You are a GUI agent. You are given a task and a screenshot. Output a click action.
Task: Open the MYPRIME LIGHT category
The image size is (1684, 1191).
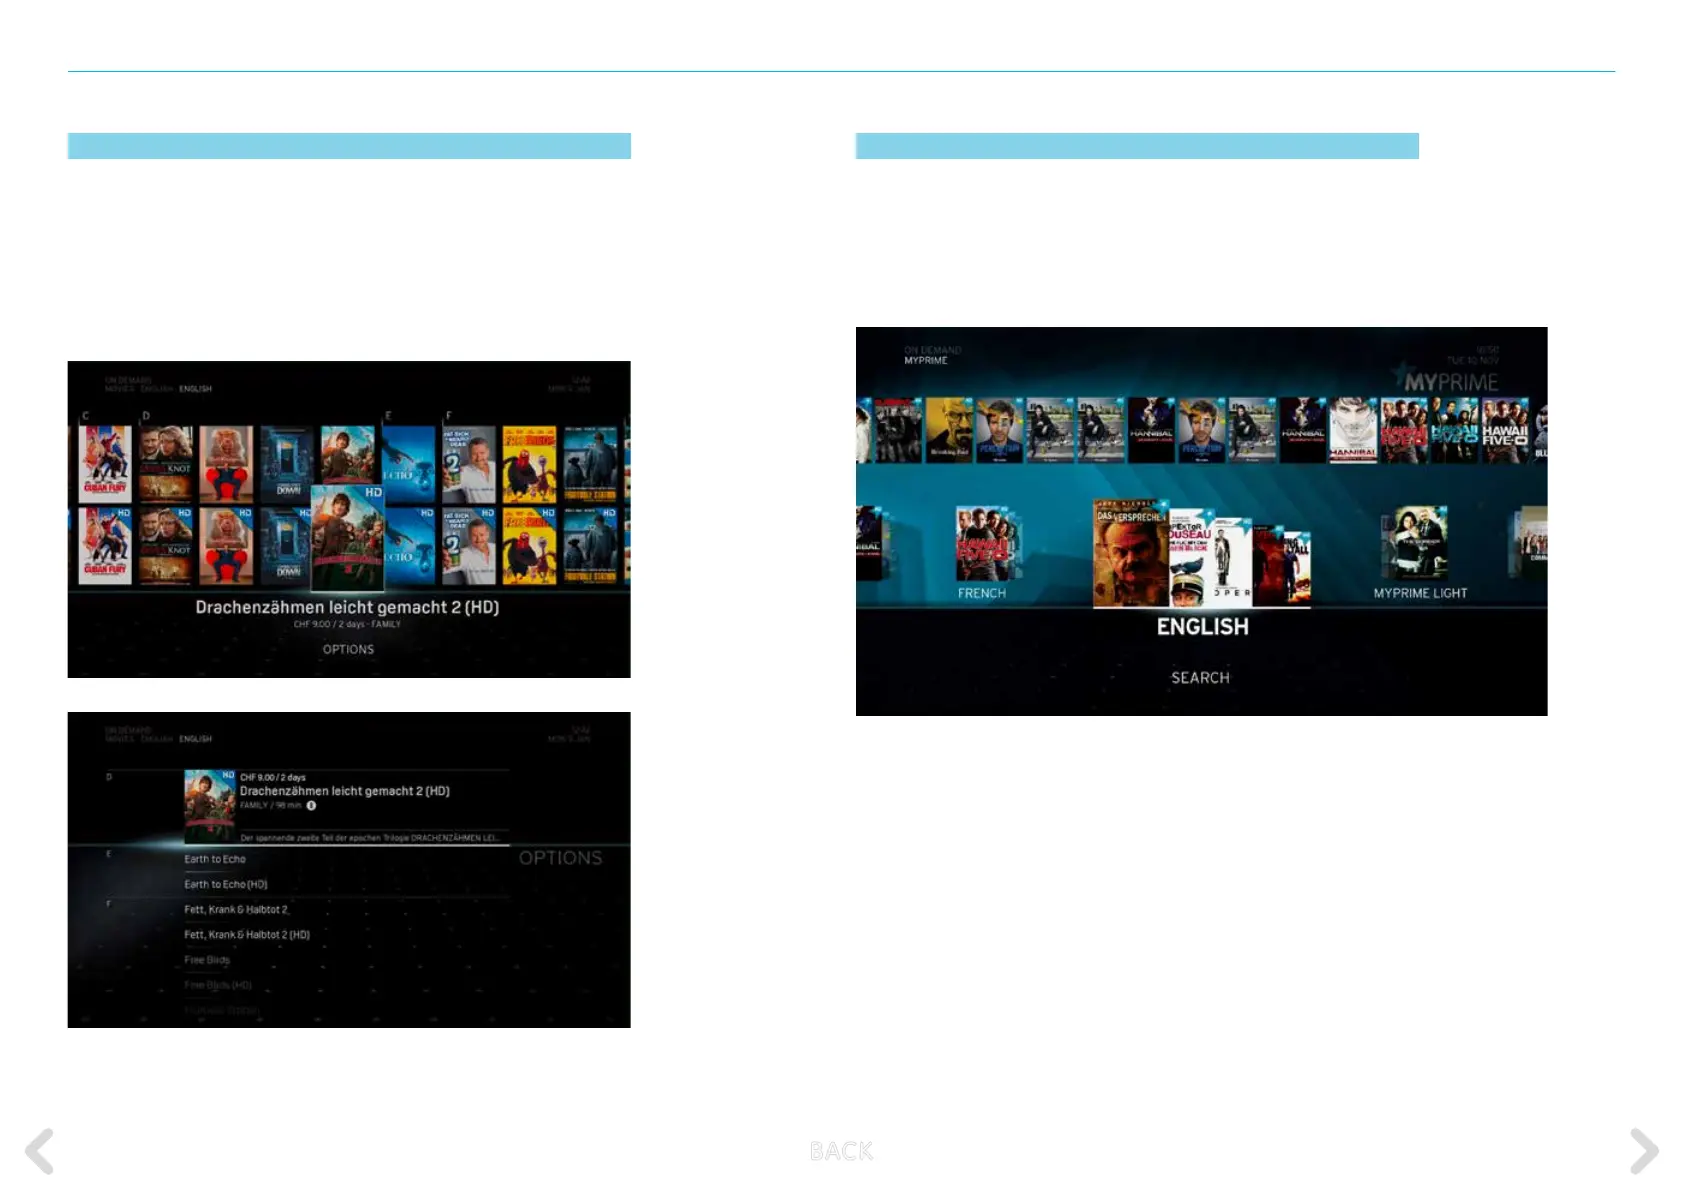[1420, 593]
